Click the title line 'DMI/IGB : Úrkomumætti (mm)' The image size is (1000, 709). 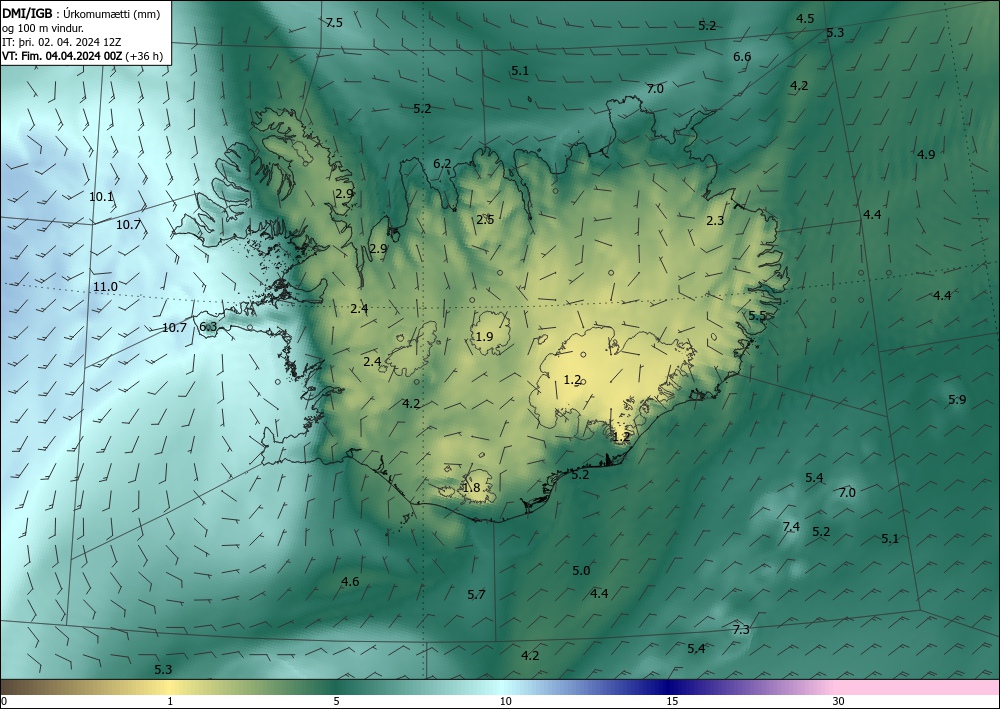(x=81, y=13)
